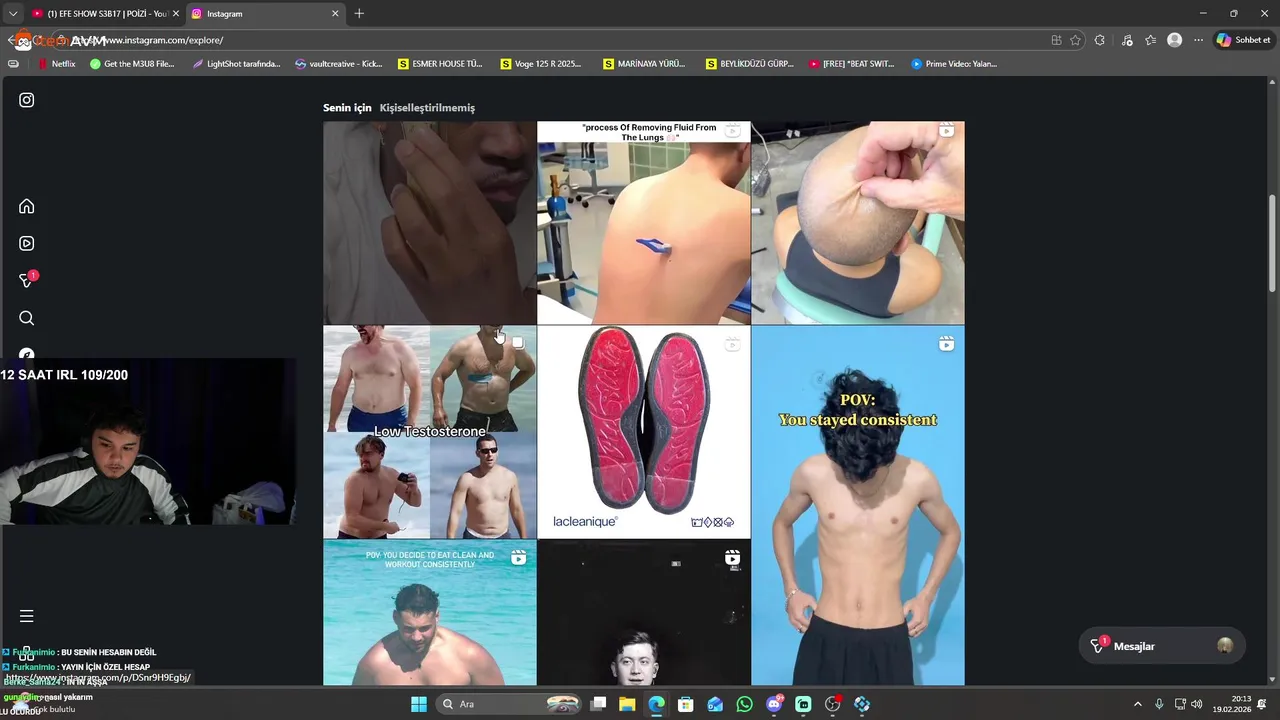Open the dark black-and-white portrait reel
1280x720 pixels.
pos(643,612)
